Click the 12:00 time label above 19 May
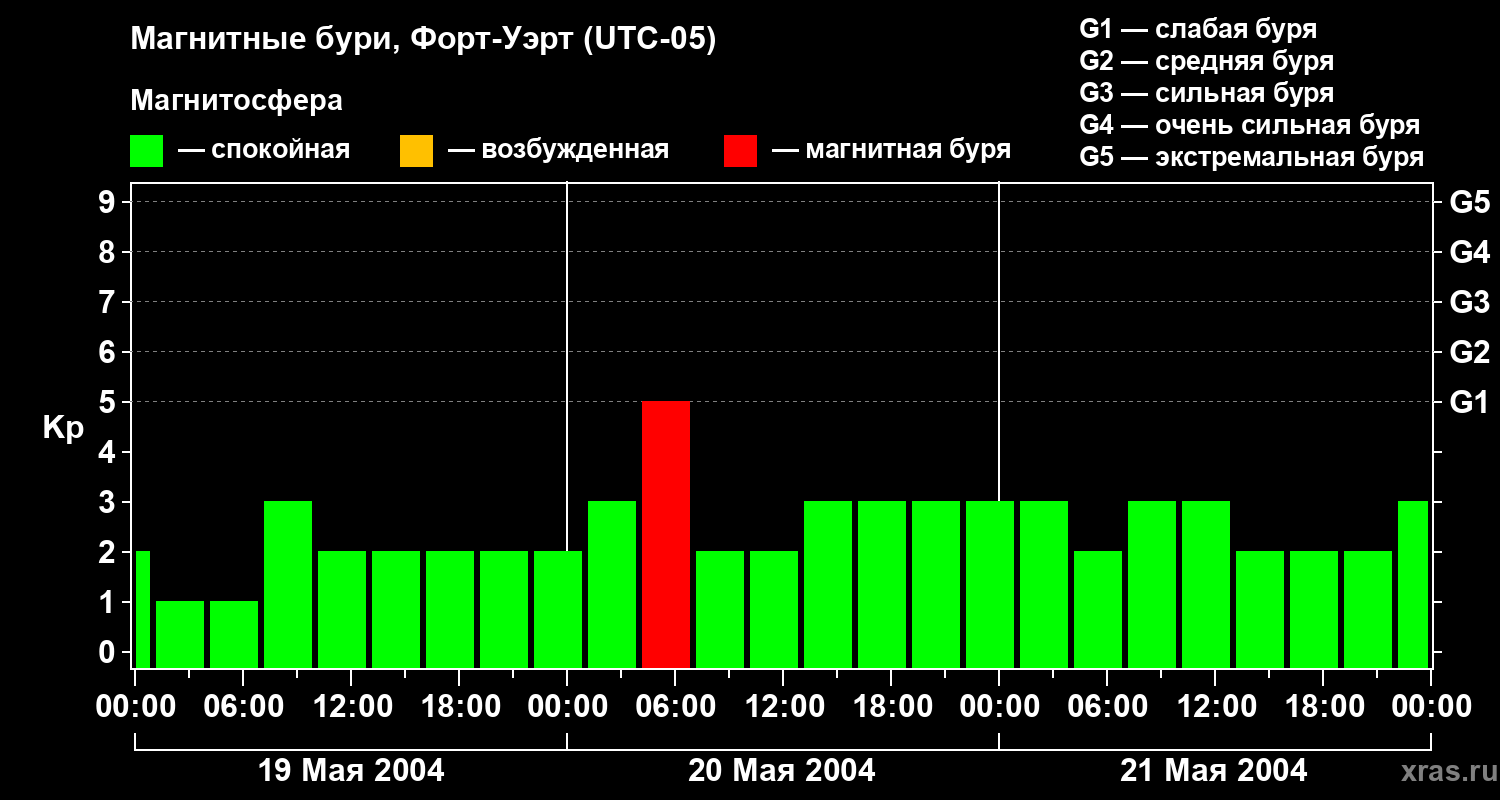 (x=351, y=707)
